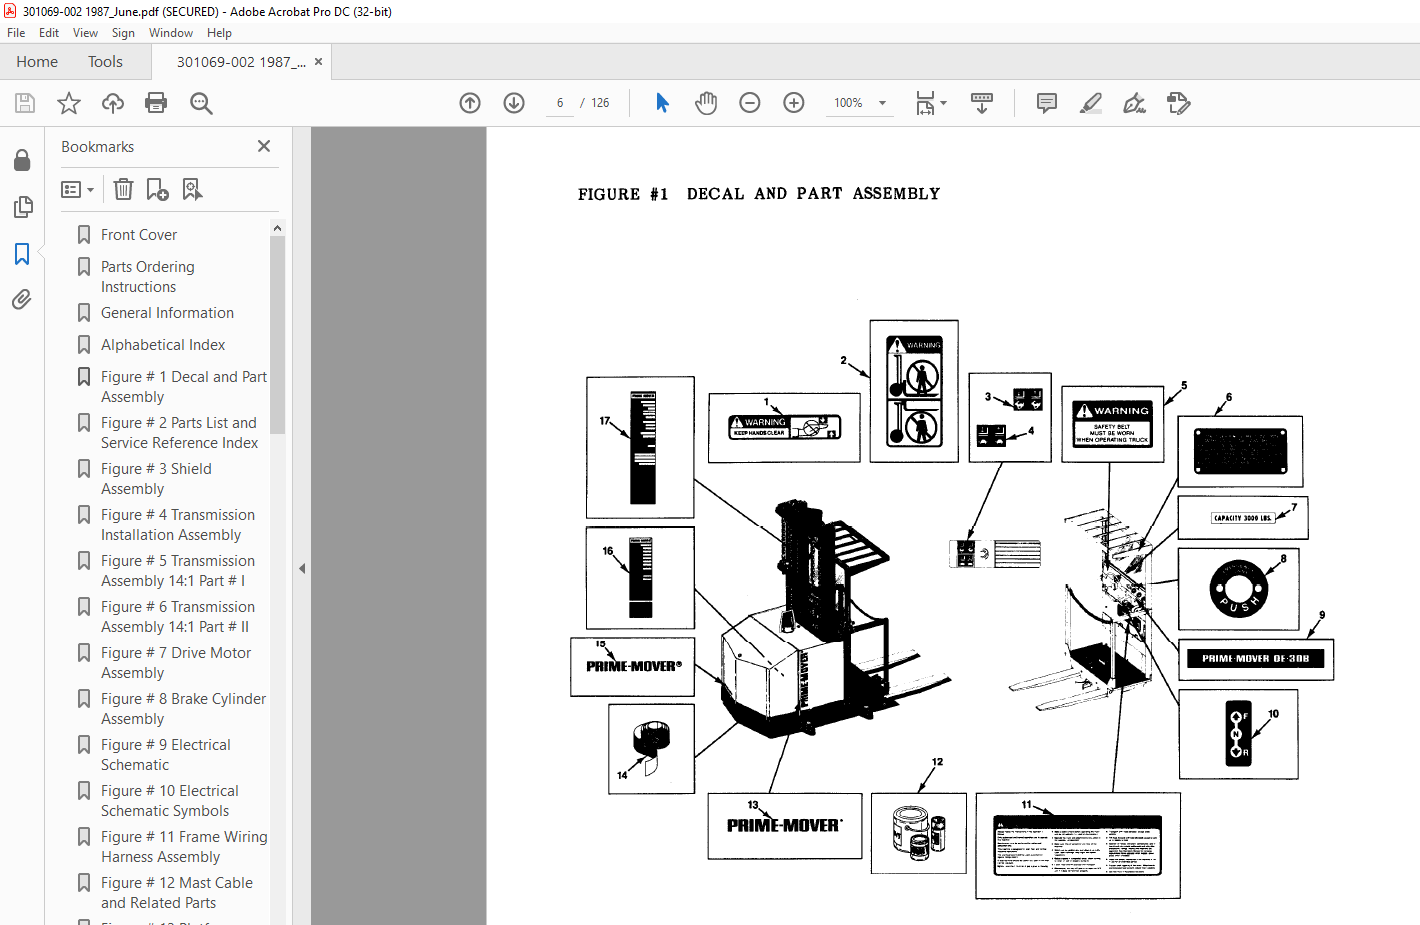Click the bookmarks panel vertical scrollbar
The width and height of the screenshot is (1420, 925).
[277, 335]
